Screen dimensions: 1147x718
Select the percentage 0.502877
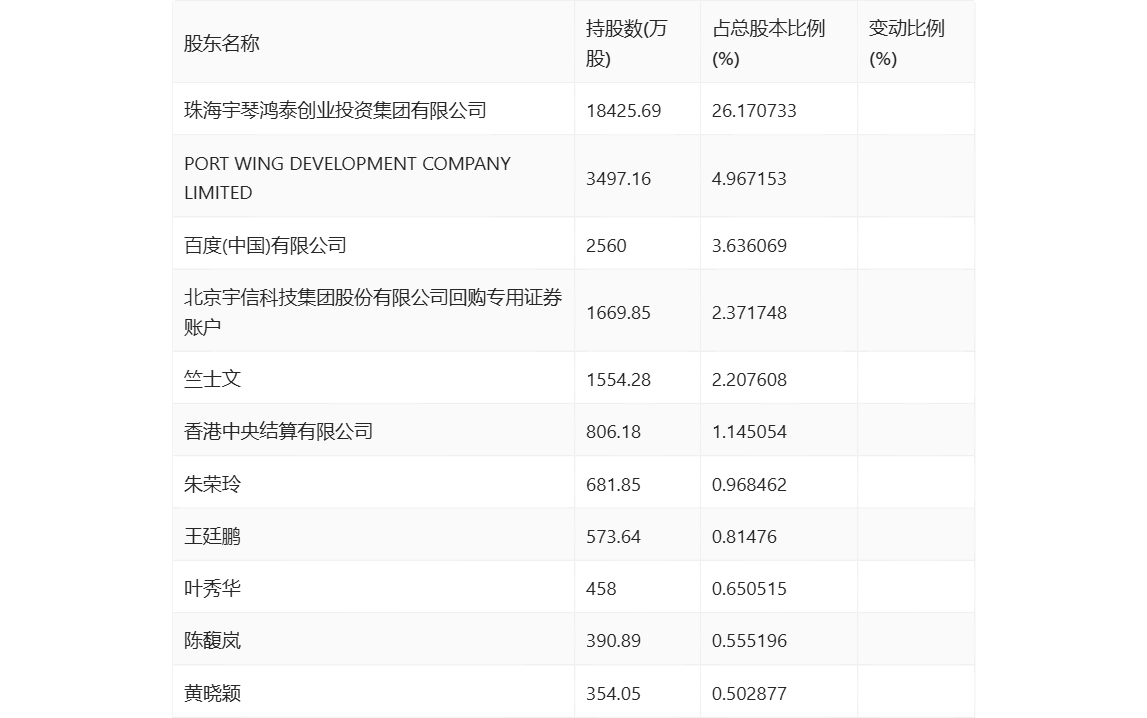point(749,694)
